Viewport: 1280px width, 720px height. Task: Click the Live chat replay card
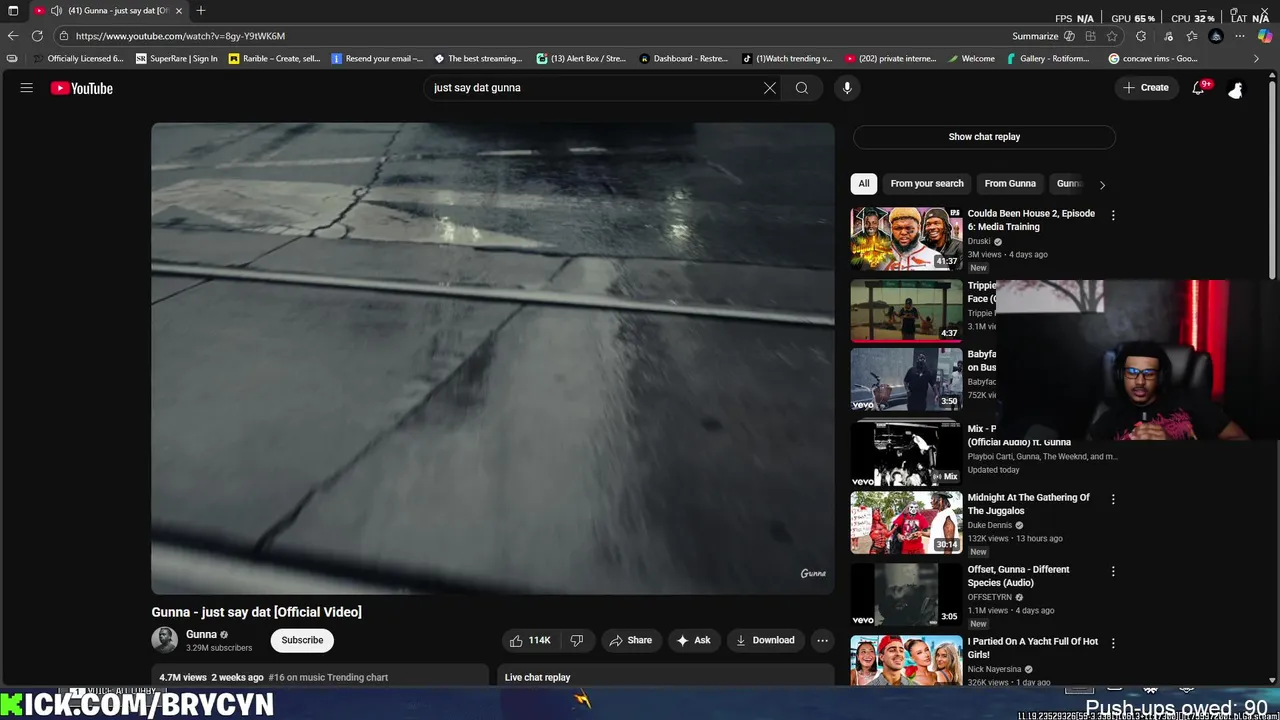pos(666,677)
